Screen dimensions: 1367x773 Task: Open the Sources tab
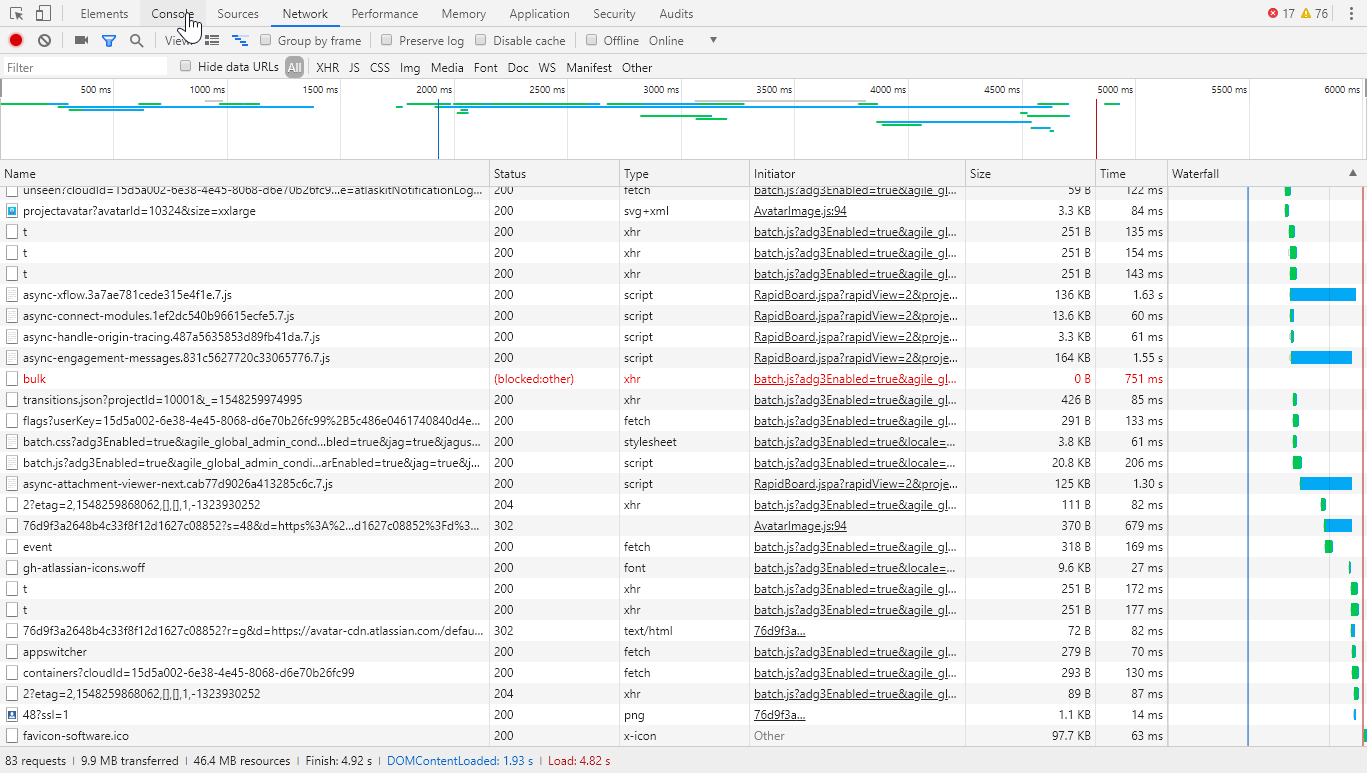(238, 14)
